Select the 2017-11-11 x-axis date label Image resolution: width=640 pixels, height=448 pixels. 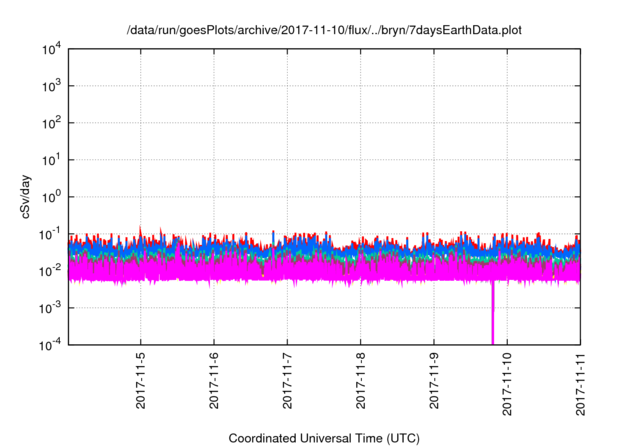580,384
